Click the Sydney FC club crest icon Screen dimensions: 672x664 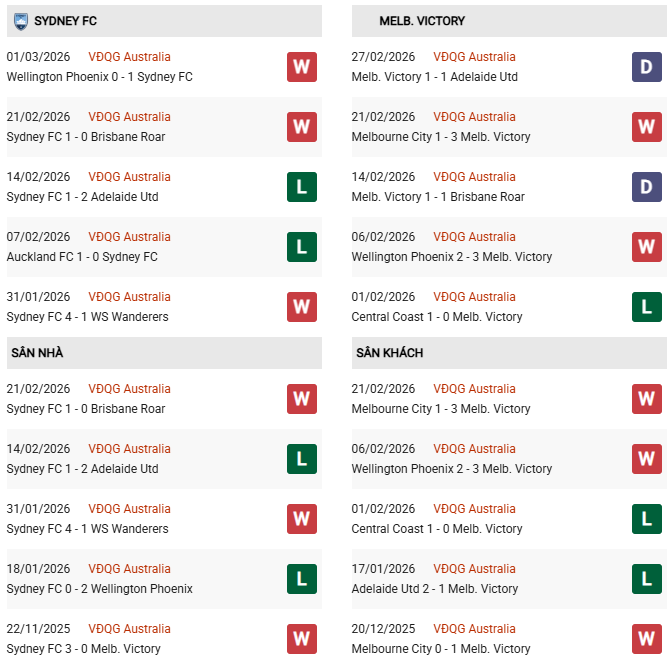[x=17, y=21]
